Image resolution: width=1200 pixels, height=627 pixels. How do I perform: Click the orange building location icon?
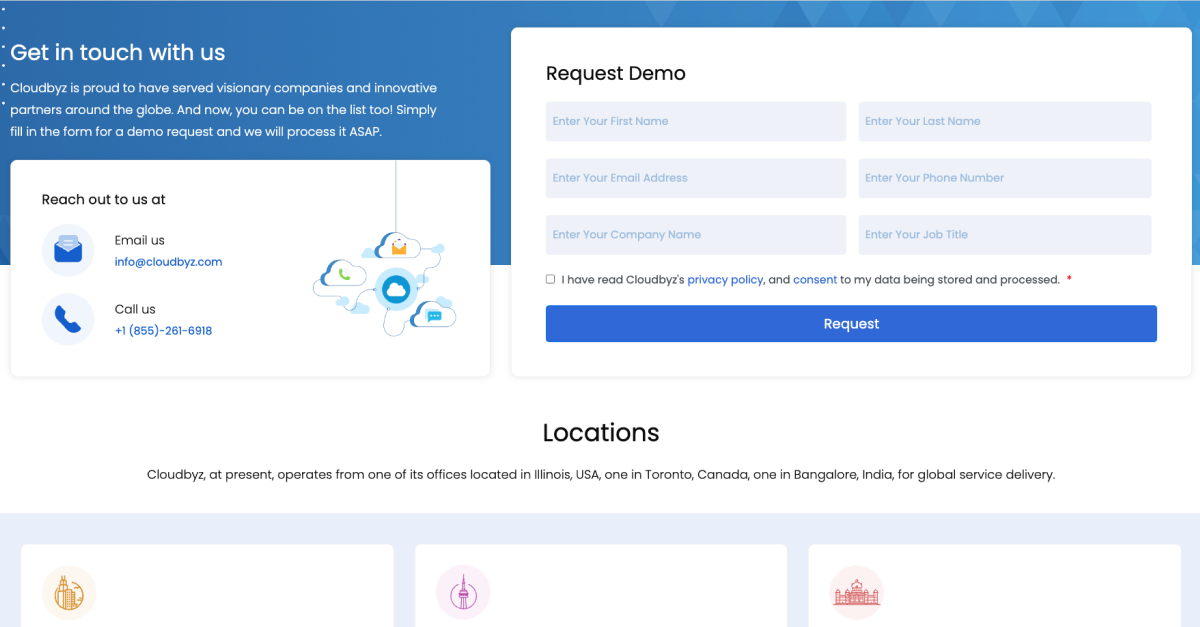[69, 592]
